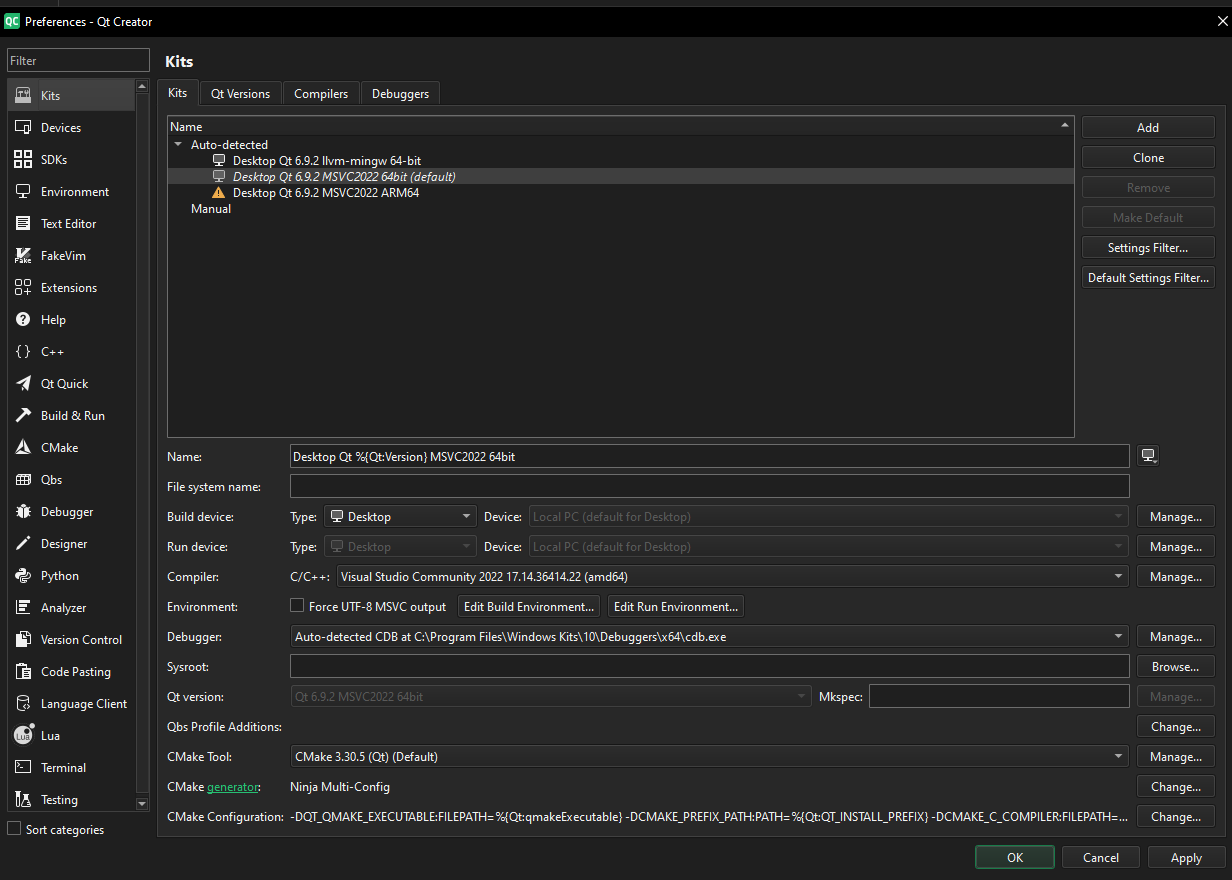Open Debugger selection dropdown
This screenshot has width=1232, height=880.
pyautogui.click(x=710, y=637)
